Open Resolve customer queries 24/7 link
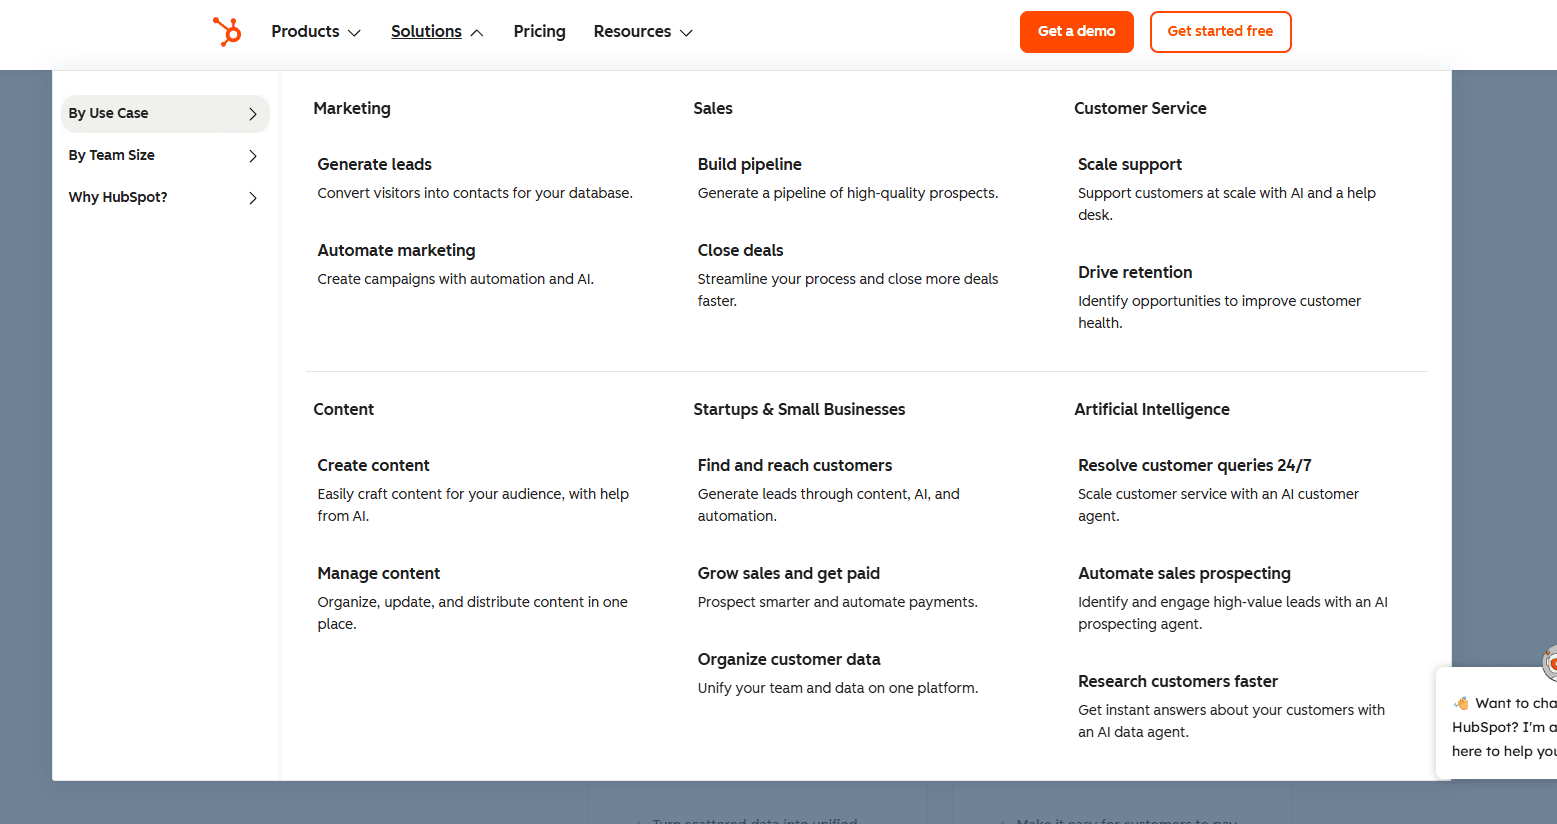 click(x=1194, y=465)
